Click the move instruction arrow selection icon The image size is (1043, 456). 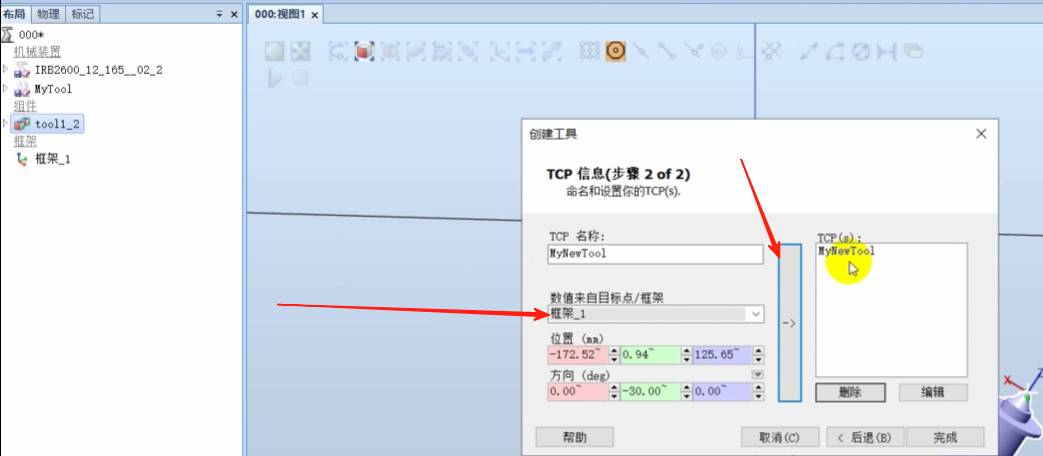coord(525,51)
